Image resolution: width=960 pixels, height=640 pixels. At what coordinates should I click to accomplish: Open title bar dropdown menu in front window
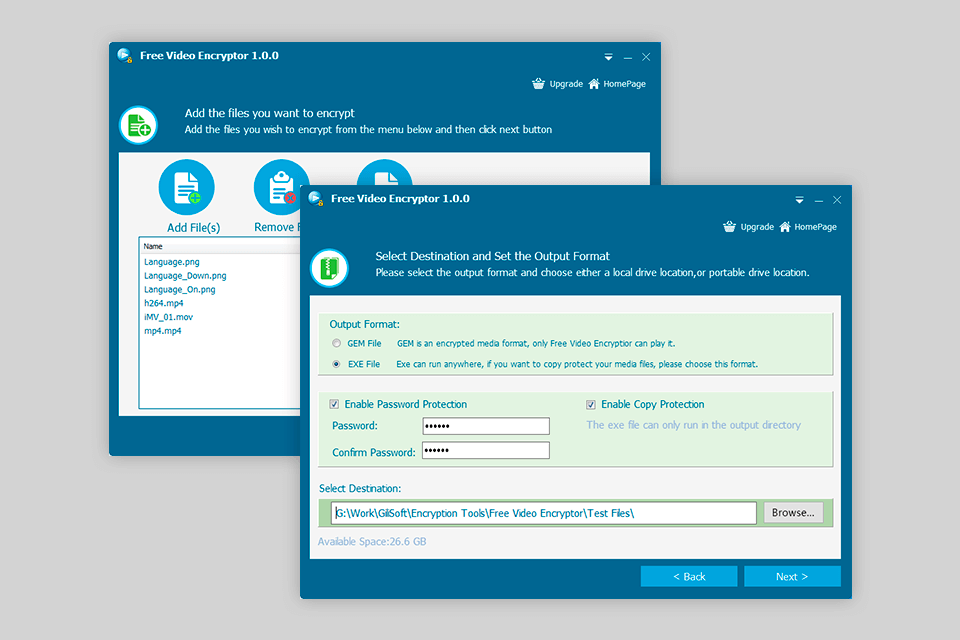[x=800, y=200]
